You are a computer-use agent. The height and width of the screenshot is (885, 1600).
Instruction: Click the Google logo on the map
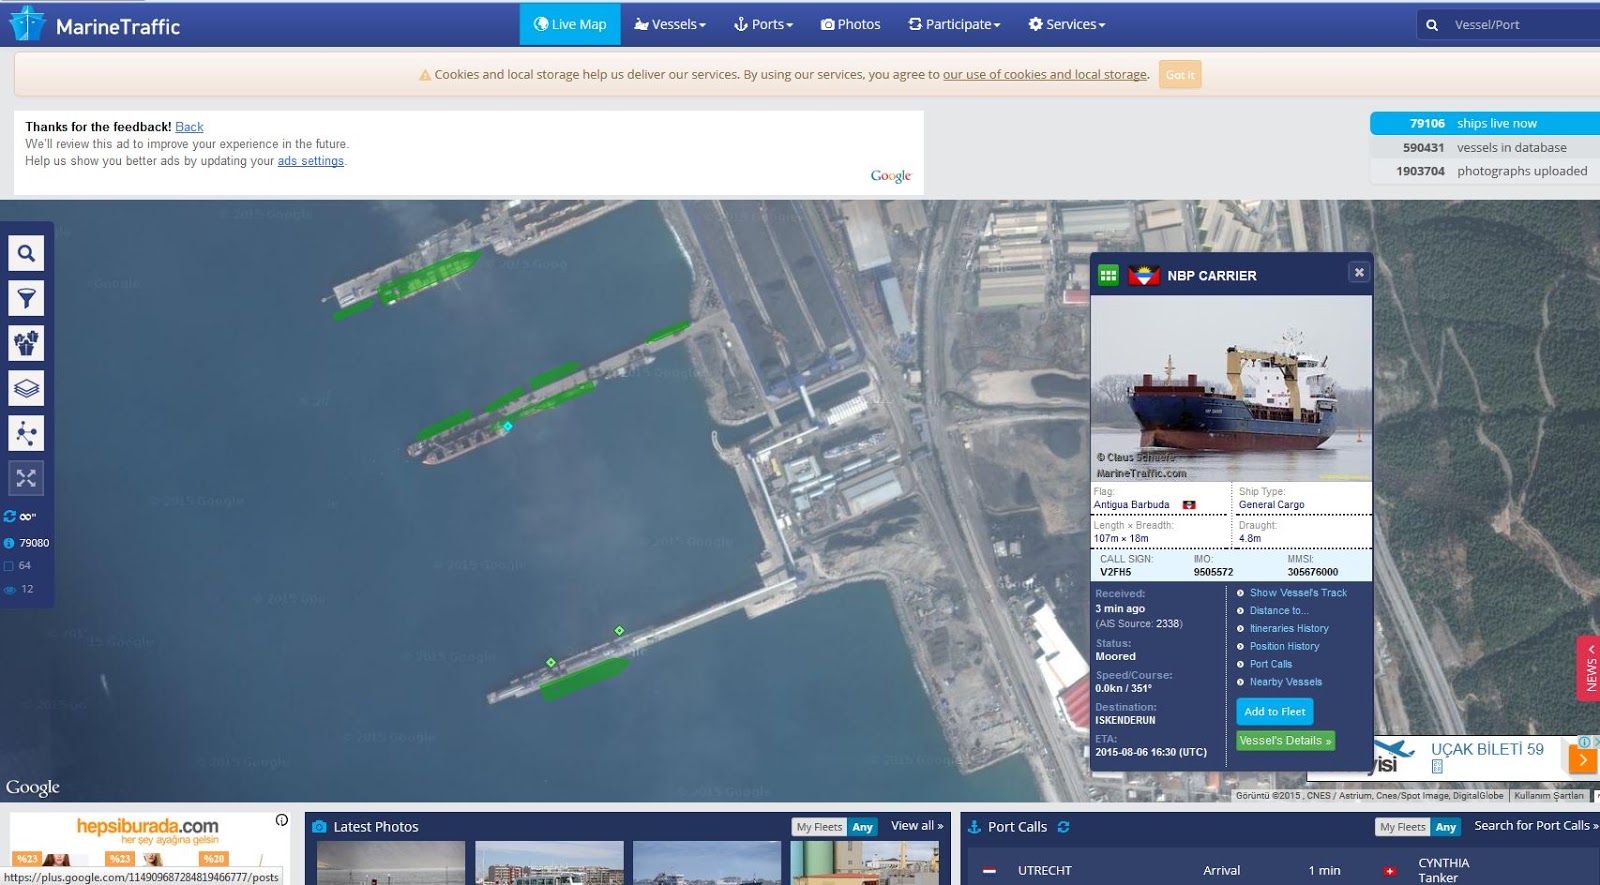click(x=33, y=788)
